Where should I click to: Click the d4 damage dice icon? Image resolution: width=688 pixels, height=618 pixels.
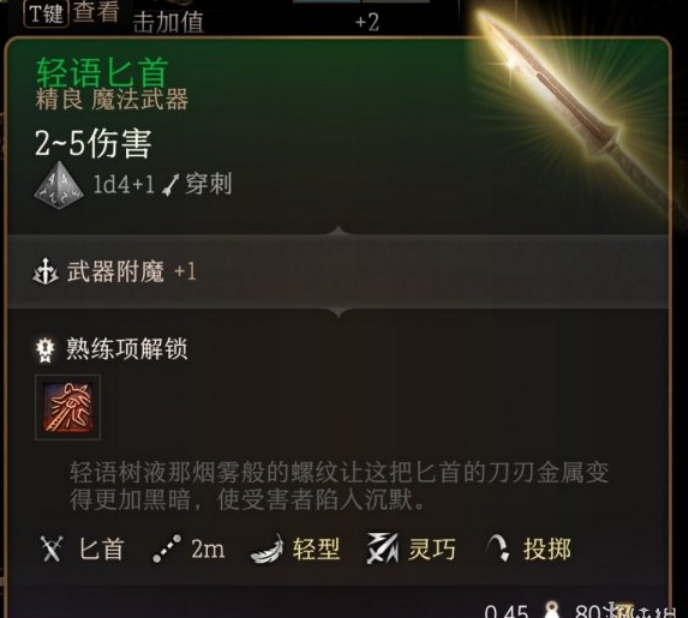pyautogui.click(x=59, y=185)
